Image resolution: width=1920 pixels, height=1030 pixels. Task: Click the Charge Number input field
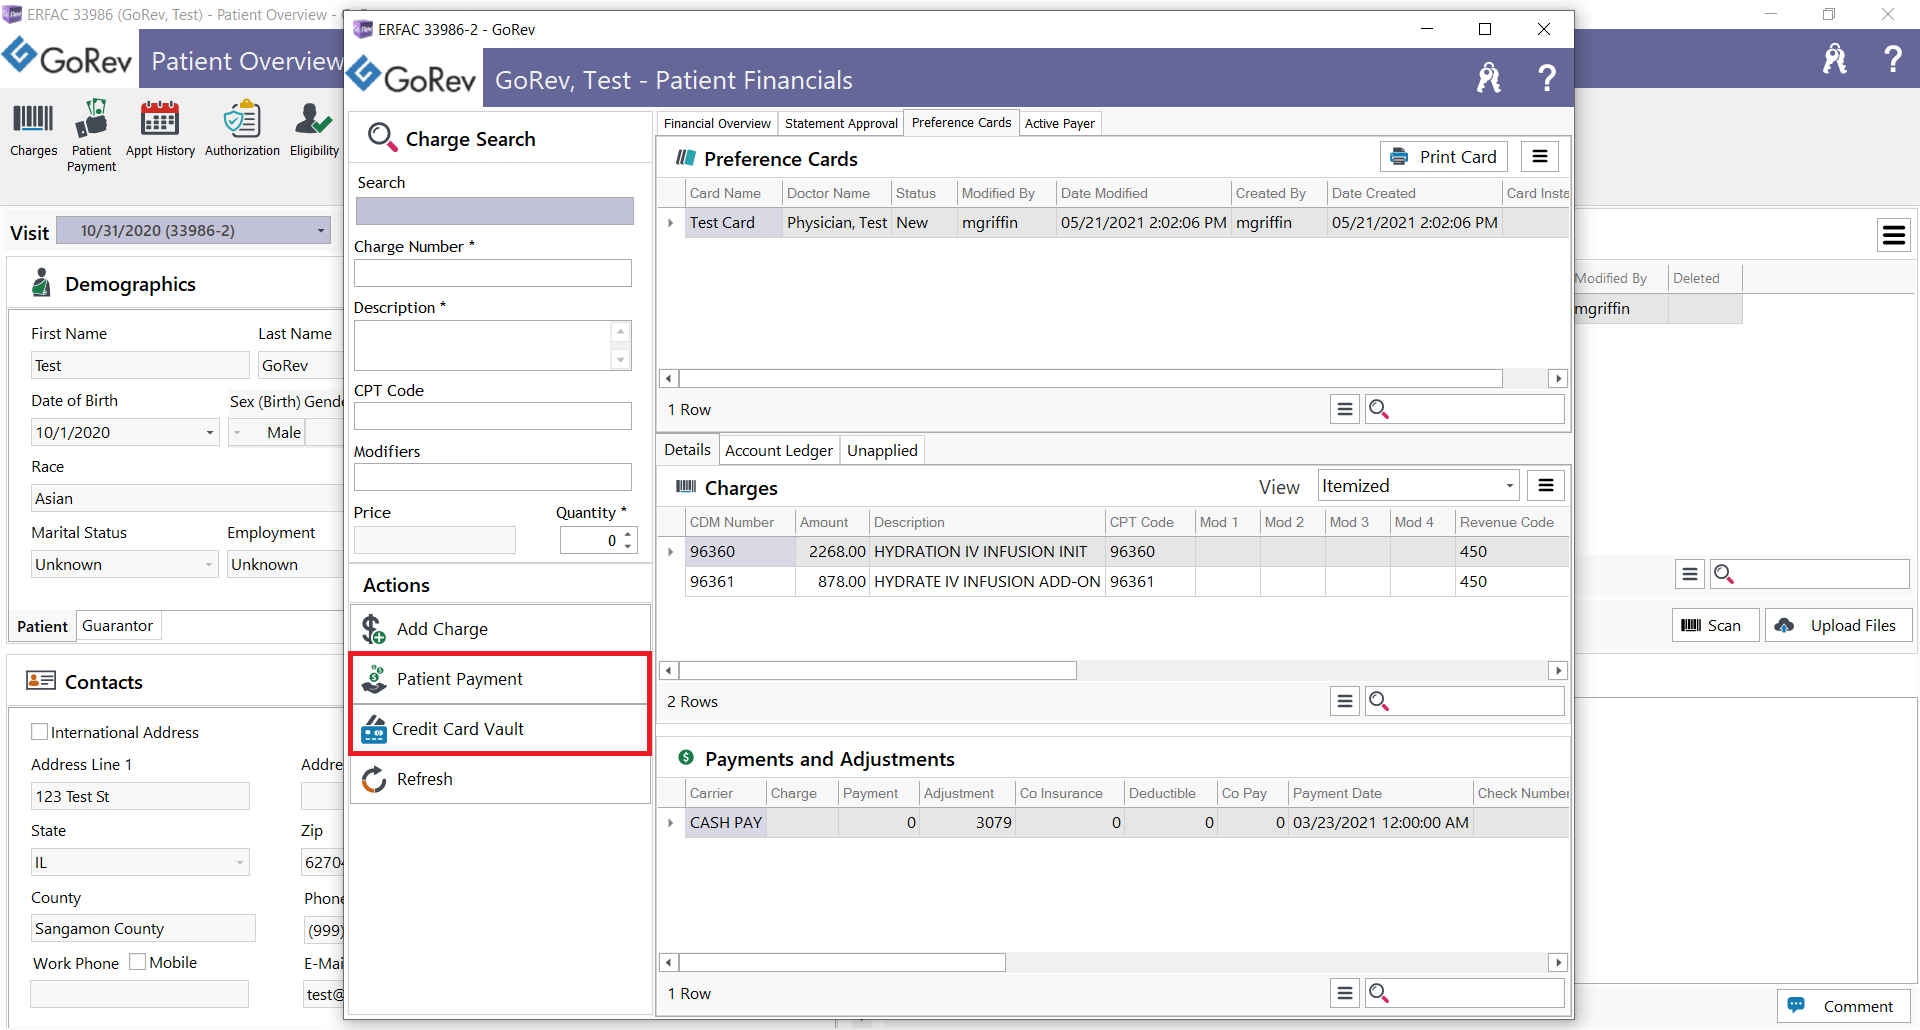point(492,273)
